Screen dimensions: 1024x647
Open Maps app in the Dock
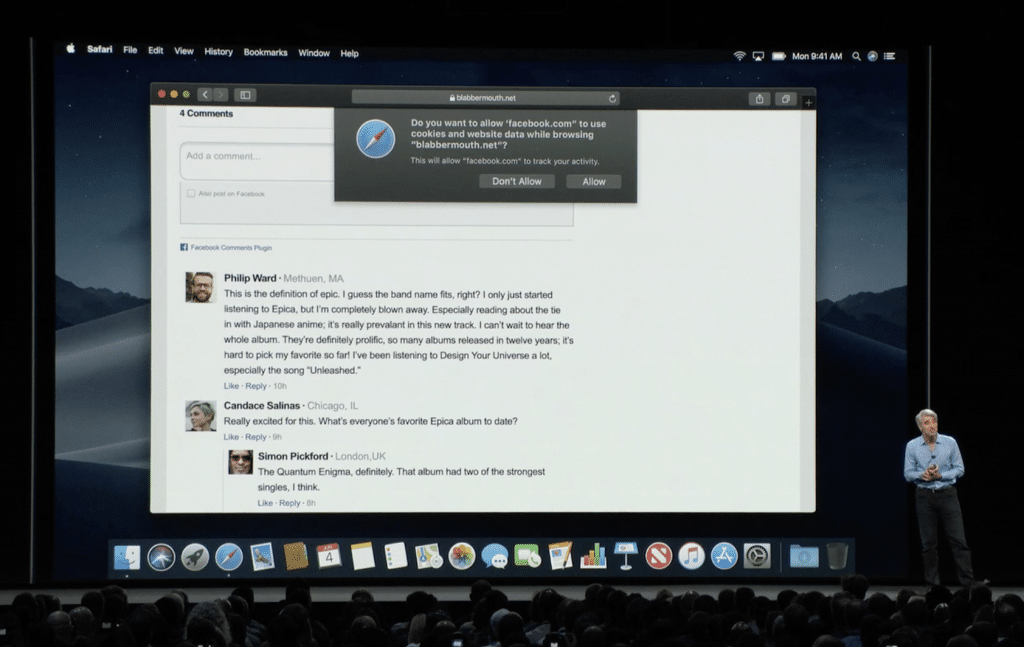[x=429, y=556]
